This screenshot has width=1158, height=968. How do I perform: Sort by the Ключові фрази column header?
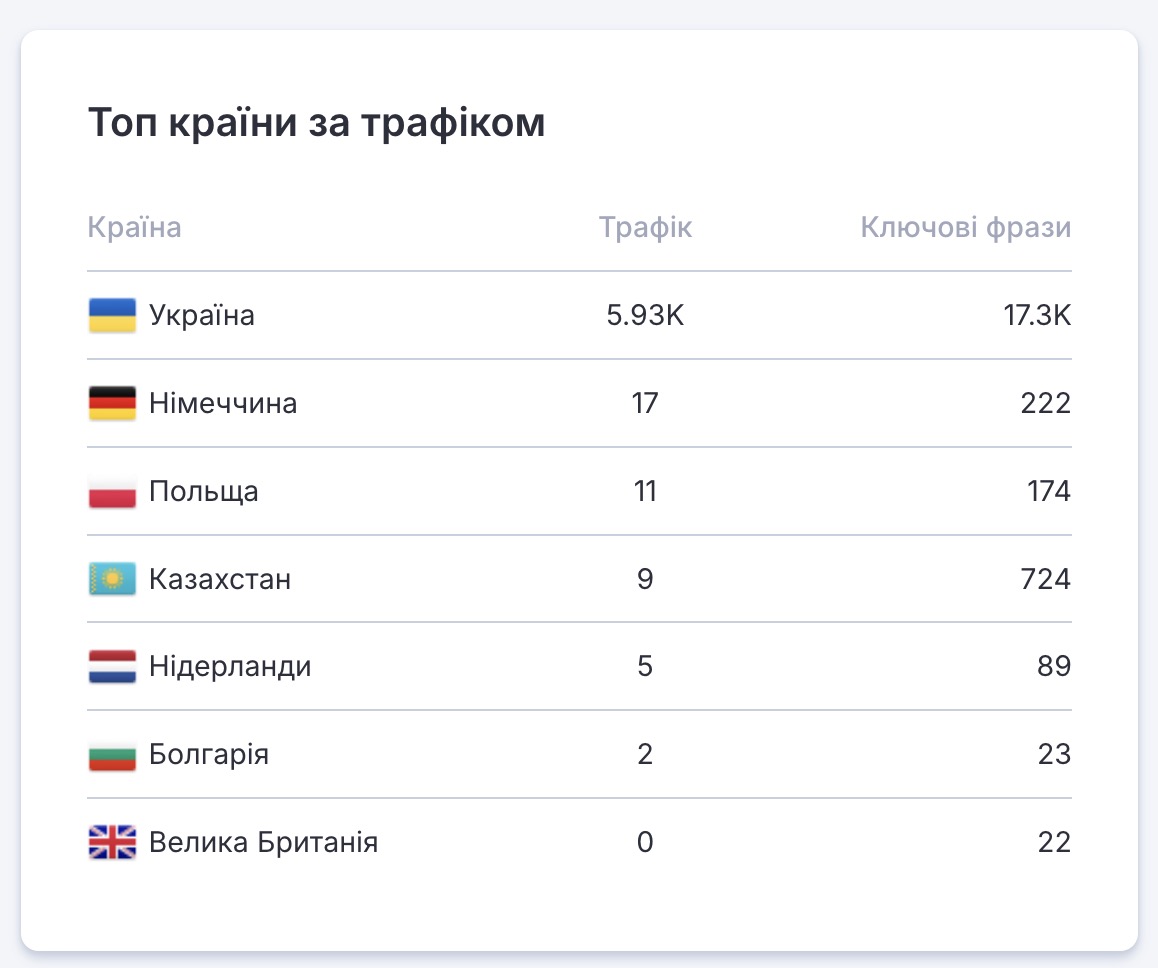click(x=965, y=228)
